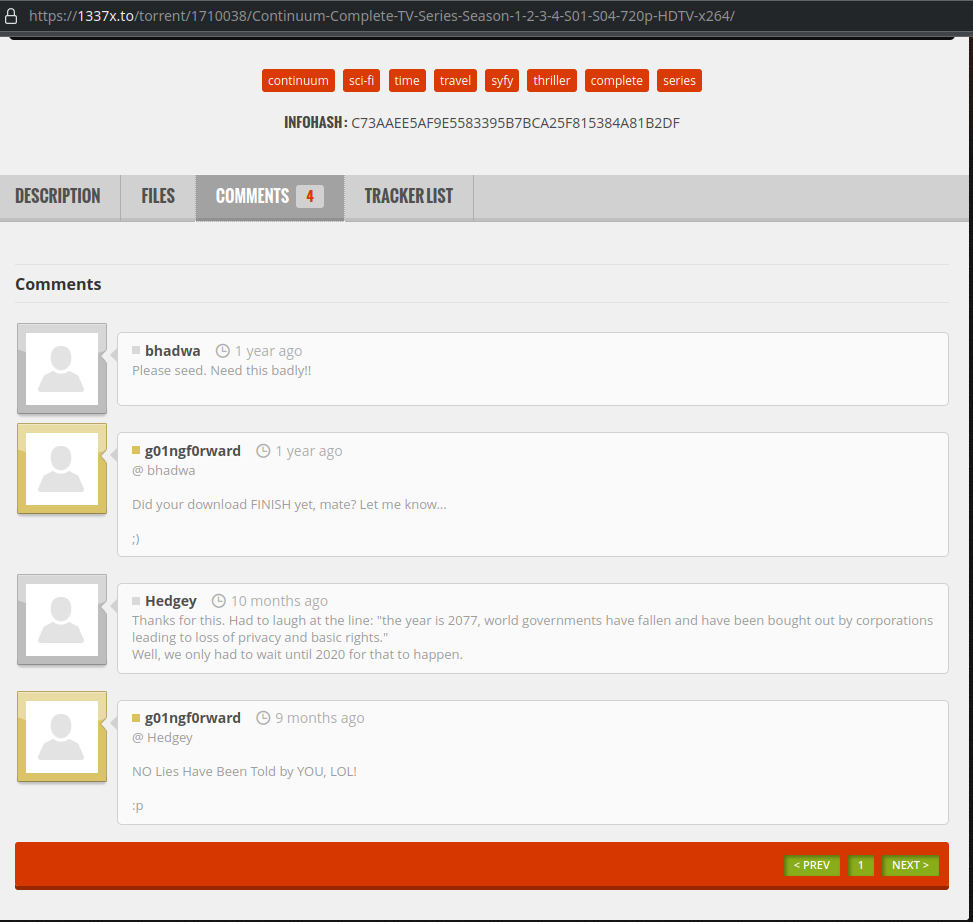Screen dimensions: 973x922
Task: Switch to the Tracker List tab
Action: click(x=409, y=196)
